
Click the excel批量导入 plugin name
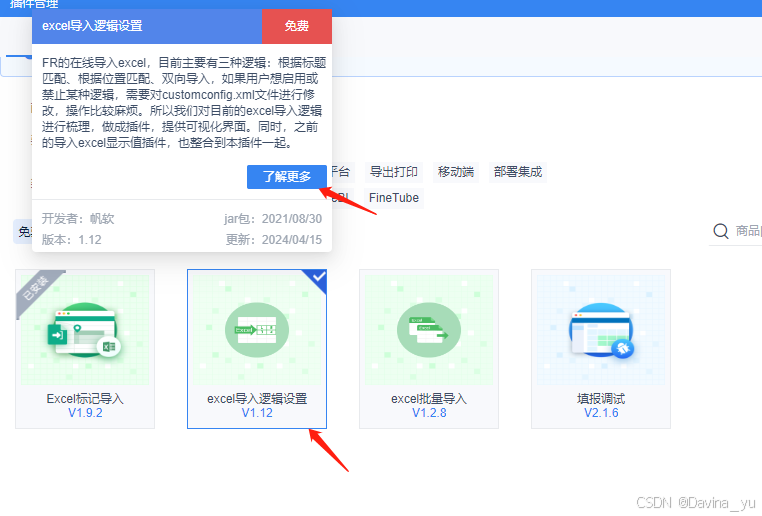[429, 399]
